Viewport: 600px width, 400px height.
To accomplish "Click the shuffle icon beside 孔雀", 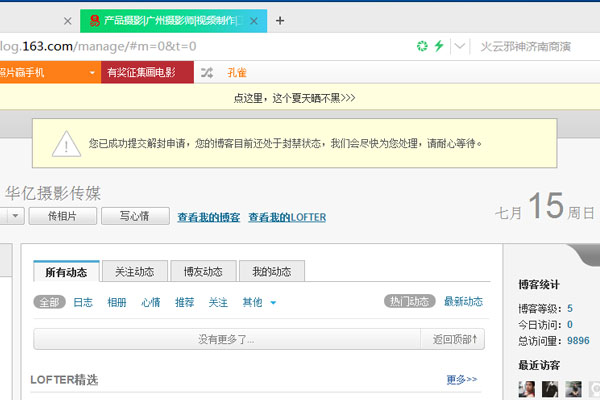I will click(206, 72).
